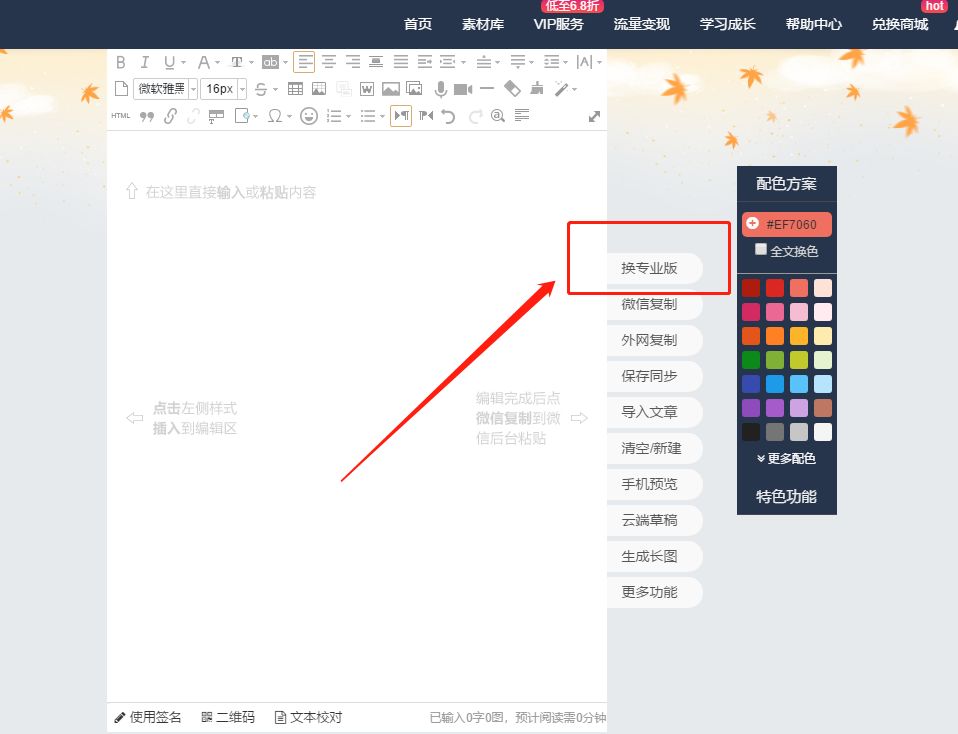Toggle underline formatting
Screen dimensions: 958x734
pos(168,62)
